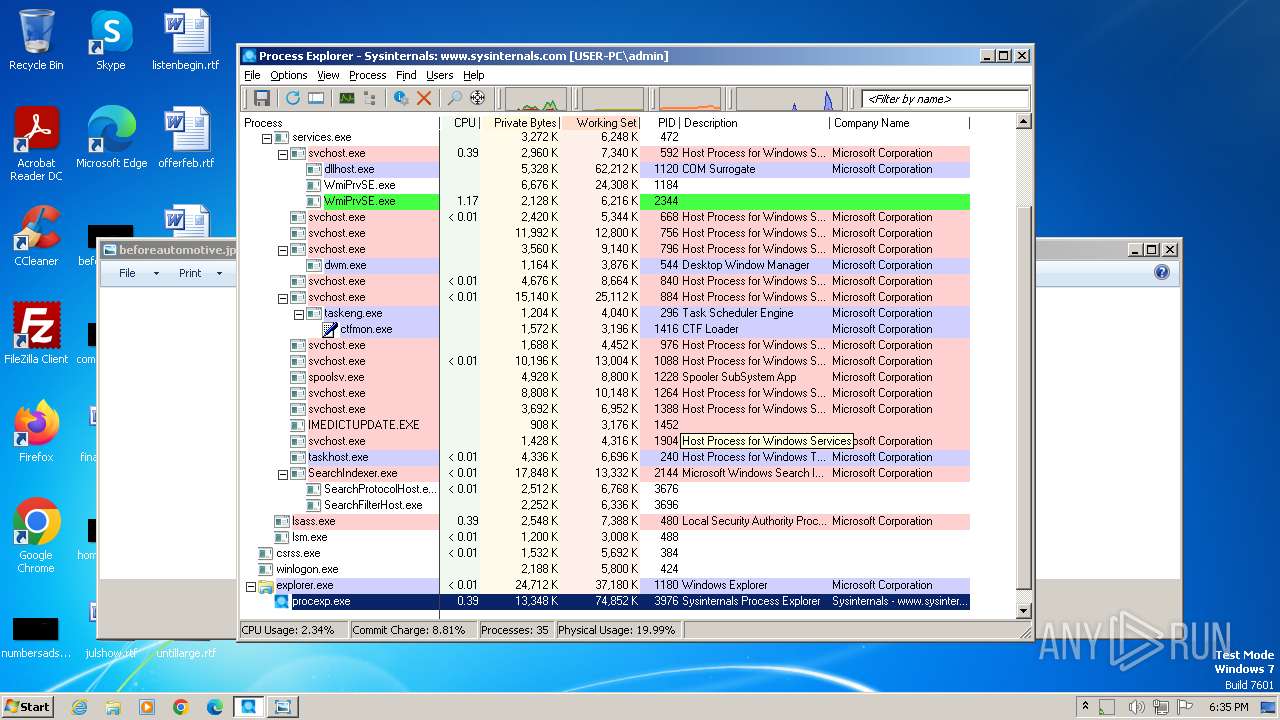The width and height of the screenshot is (1280, 720).
Task: Toggle the Show Lower Pane toolbar icon
Action: coord(316,98)
